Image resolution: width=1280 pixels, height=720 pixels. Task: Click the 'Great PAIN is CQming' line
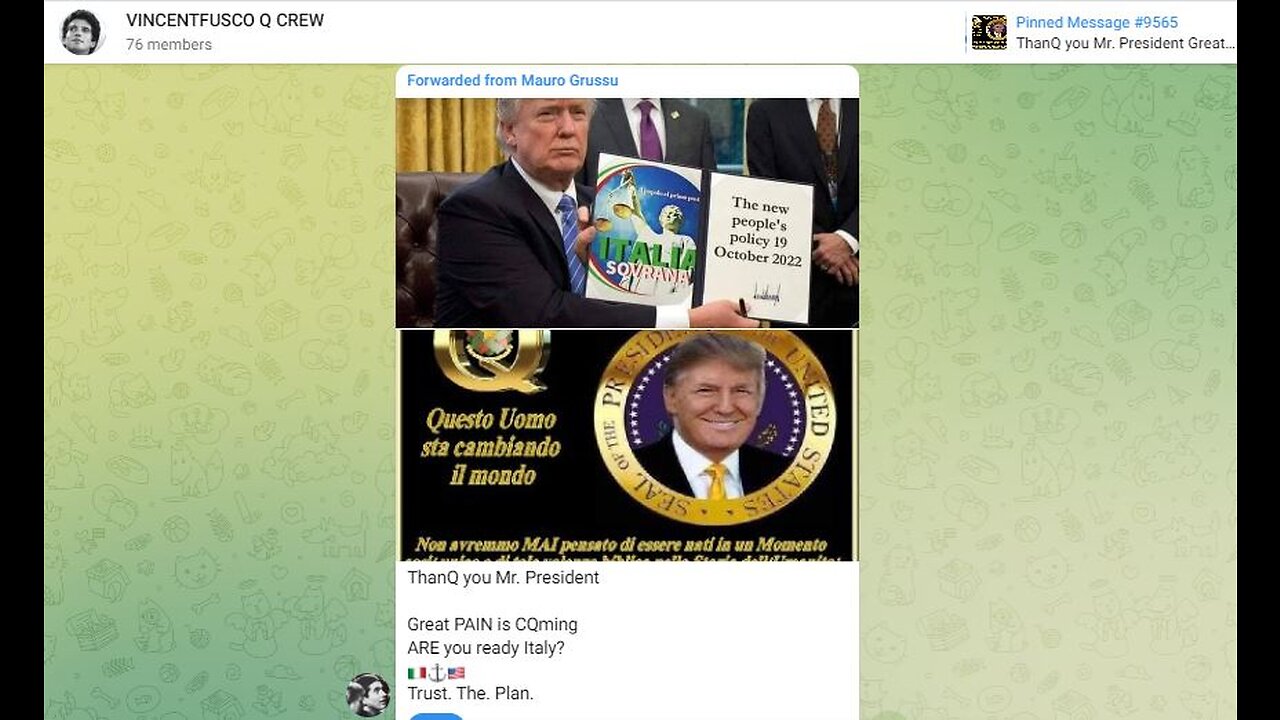pos(492,625)
